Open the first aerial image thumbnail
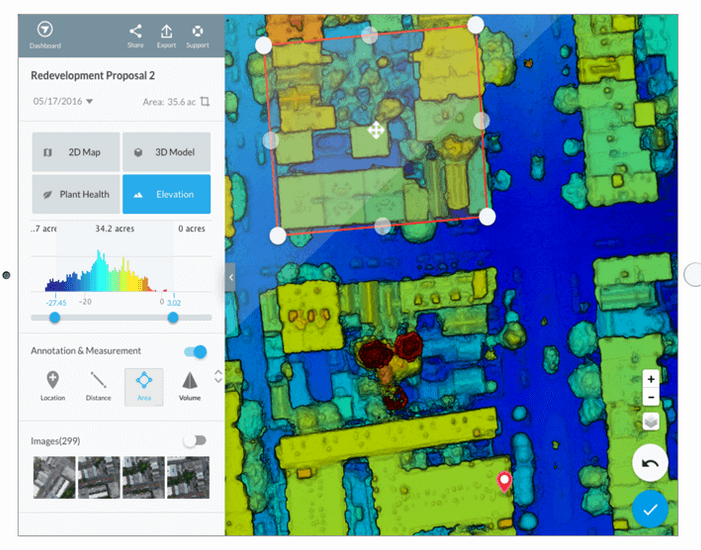The height and width of the screenshot is (550, 701). (53, 477)
